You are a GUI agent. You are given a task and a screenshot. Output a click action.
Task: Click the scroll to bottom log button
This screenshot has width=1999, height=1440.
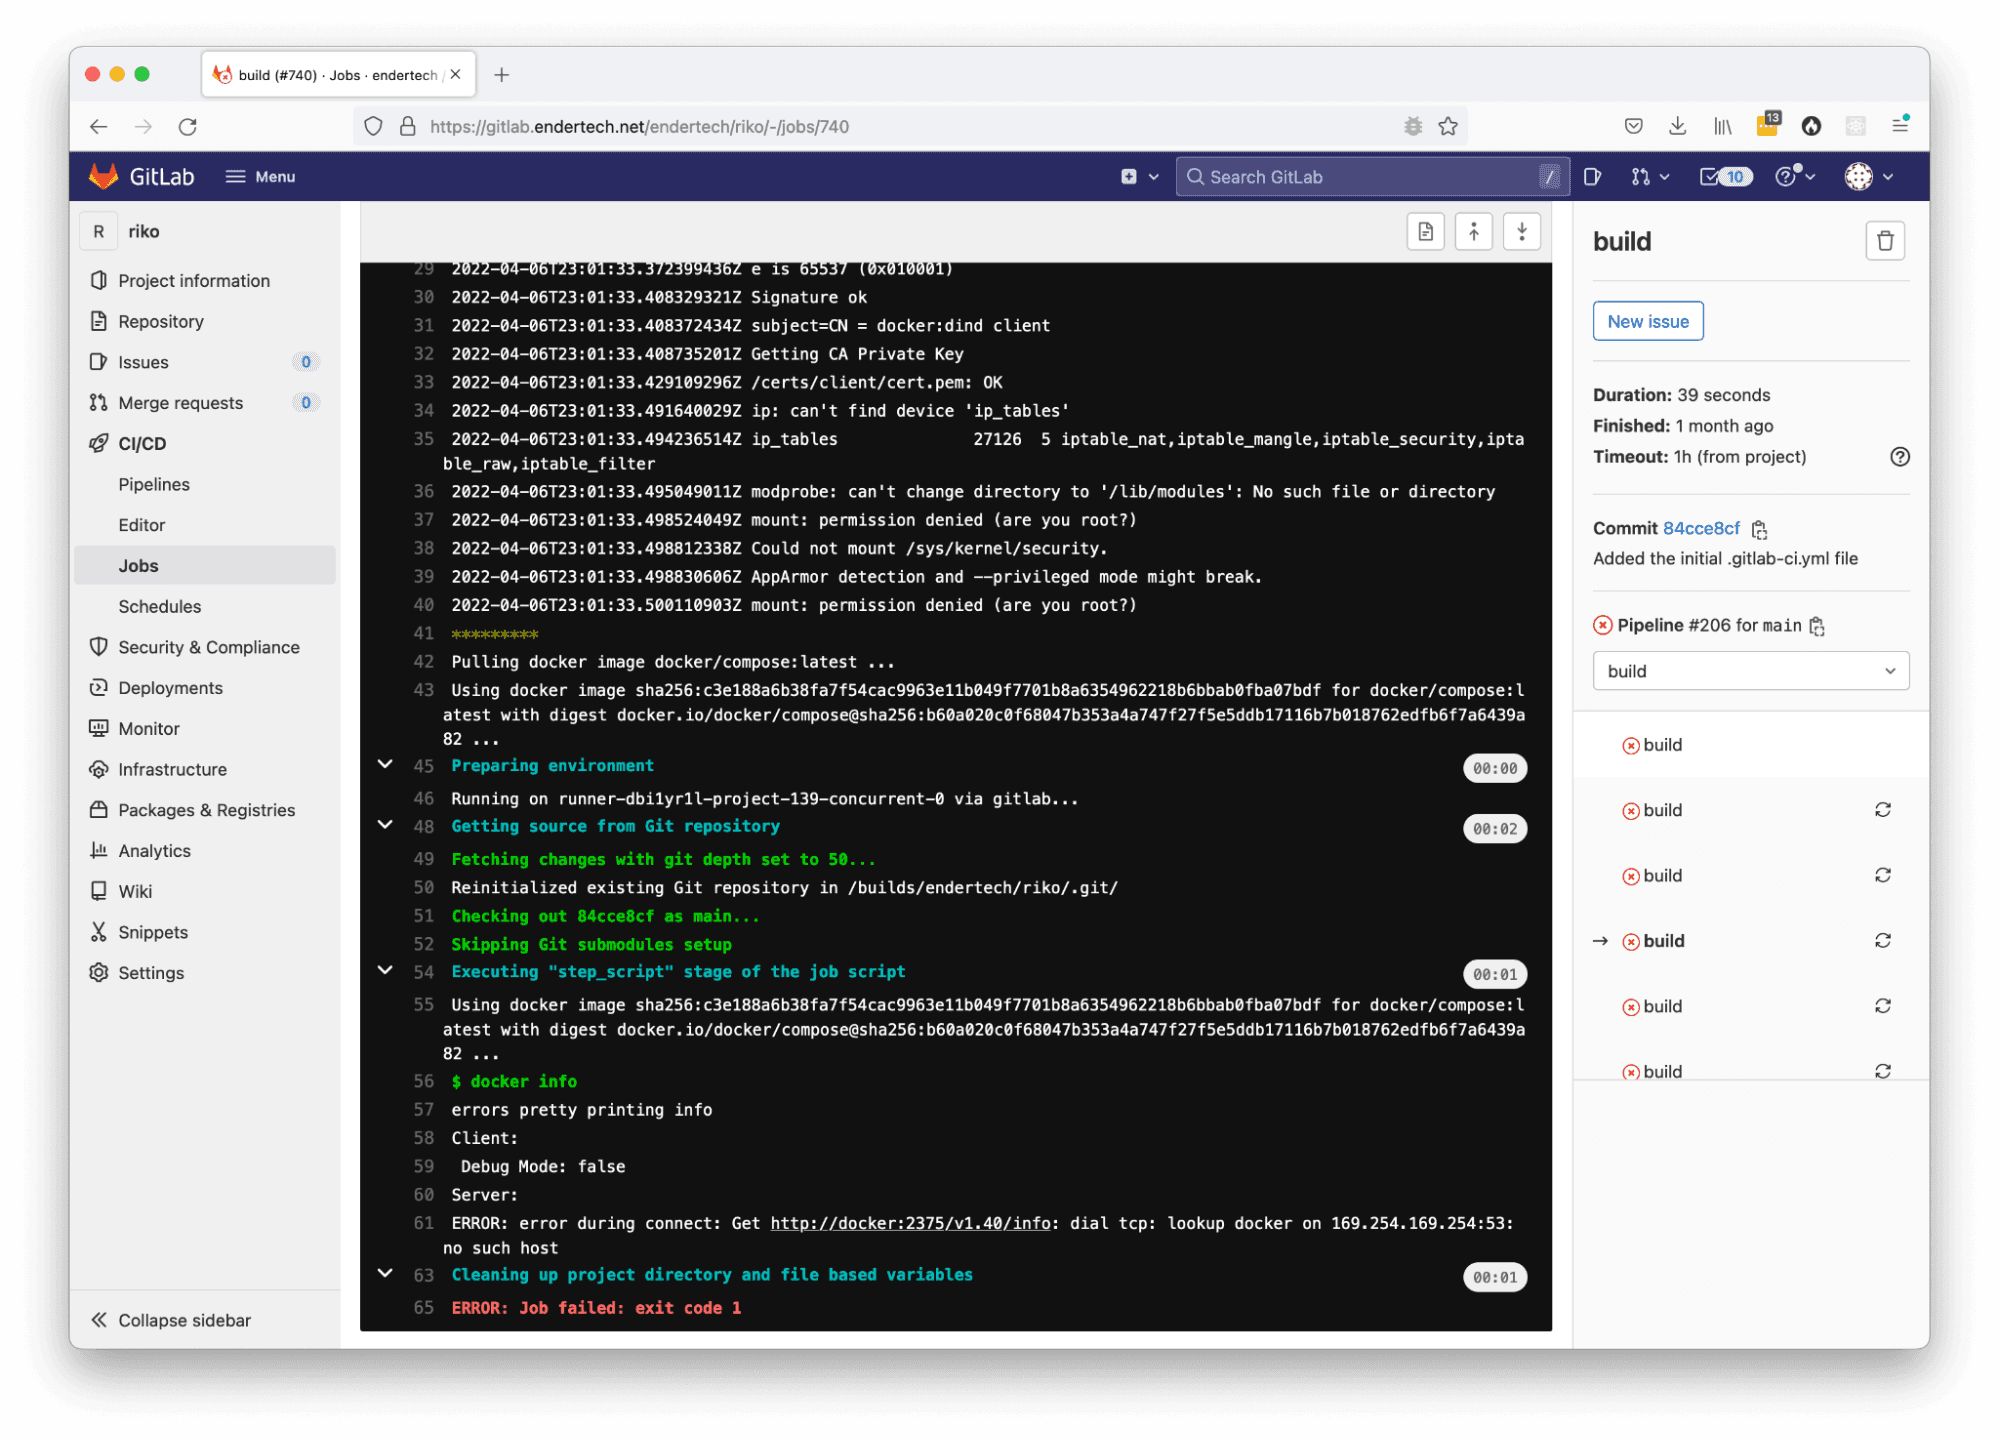click(x=1521, y=232)
